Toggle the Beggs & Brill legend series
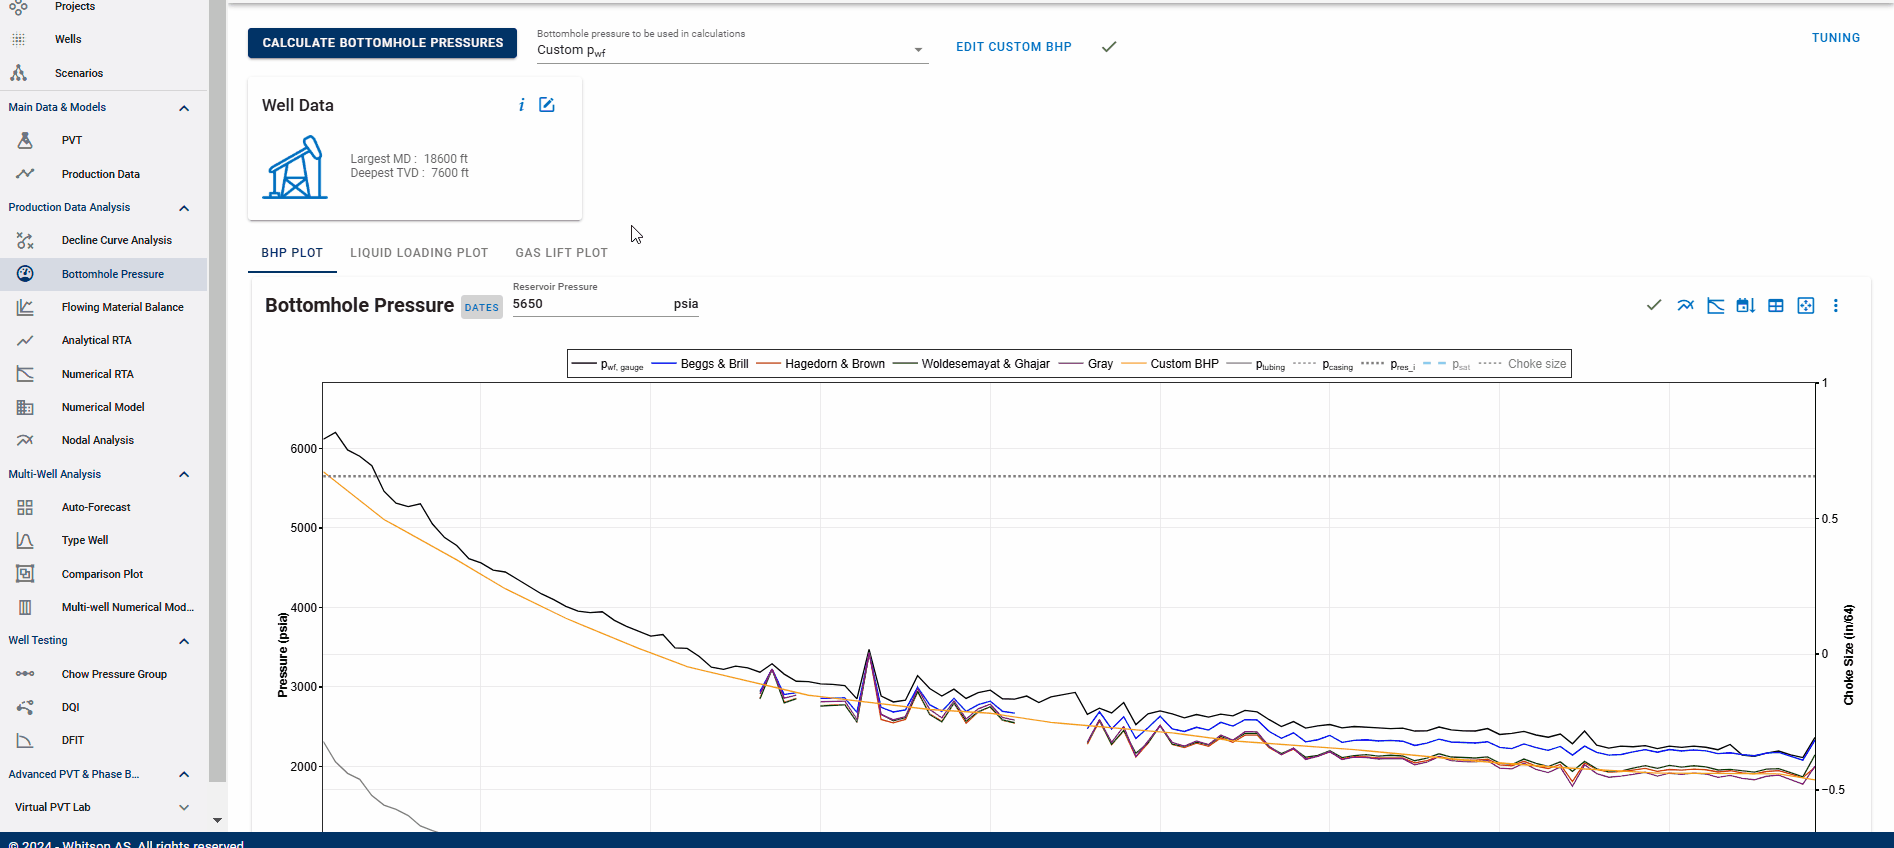The width and height of the screenshot is (1894, 848). 700,364
